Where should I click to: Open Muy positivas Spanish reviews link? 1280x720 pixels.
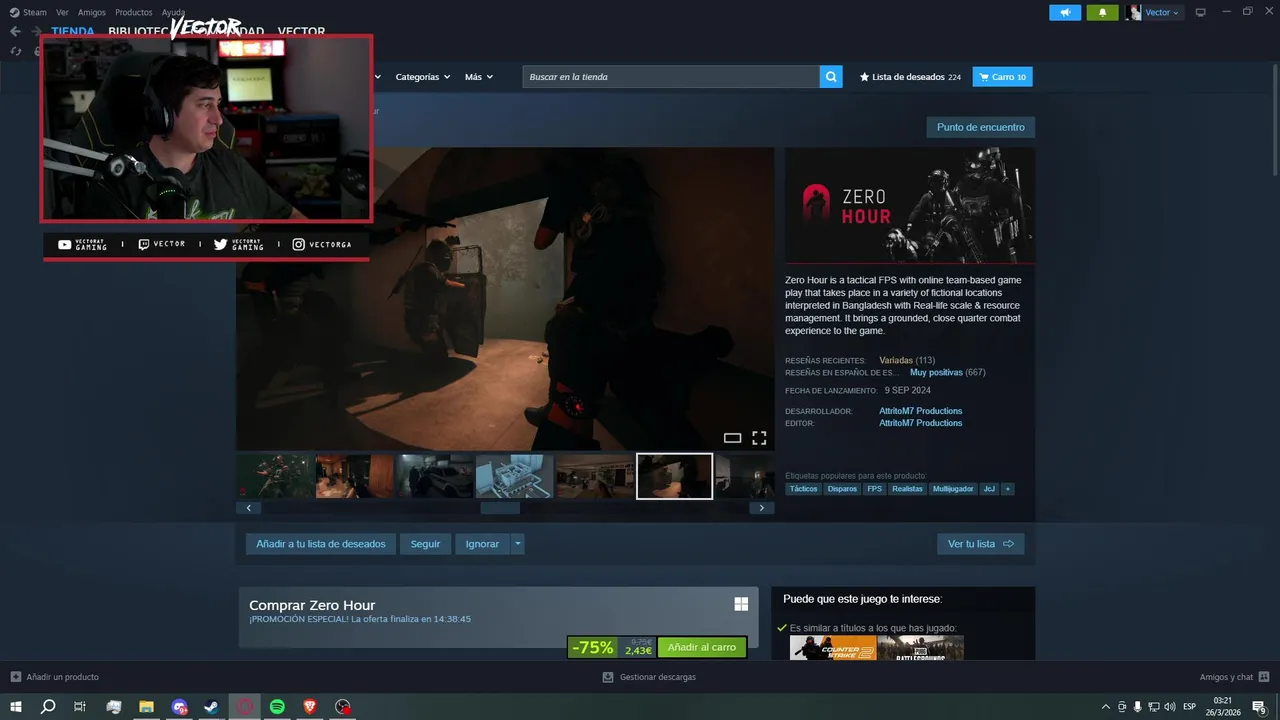coord(936,372)
